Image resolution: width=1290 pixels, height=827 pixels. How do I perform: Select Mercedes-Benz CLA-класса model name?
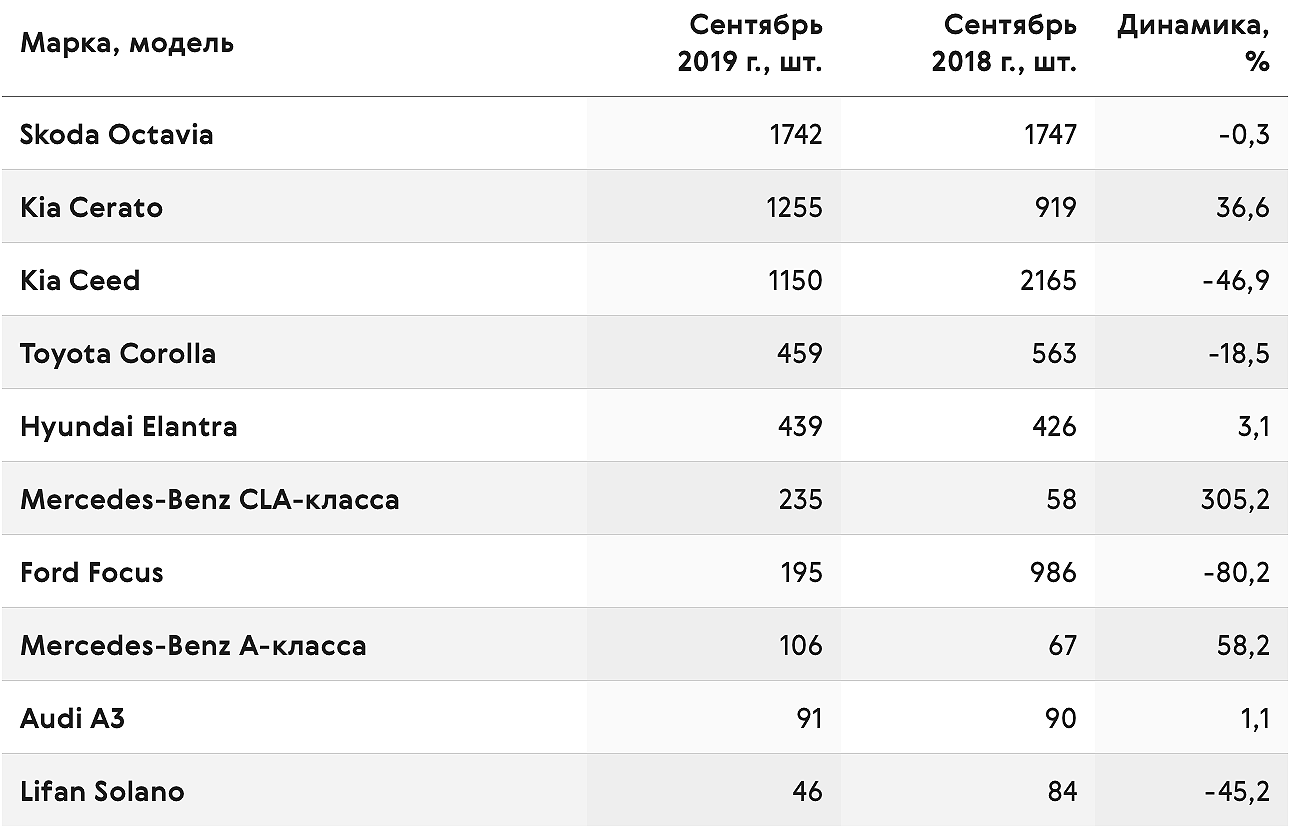[x=210, y=499]
